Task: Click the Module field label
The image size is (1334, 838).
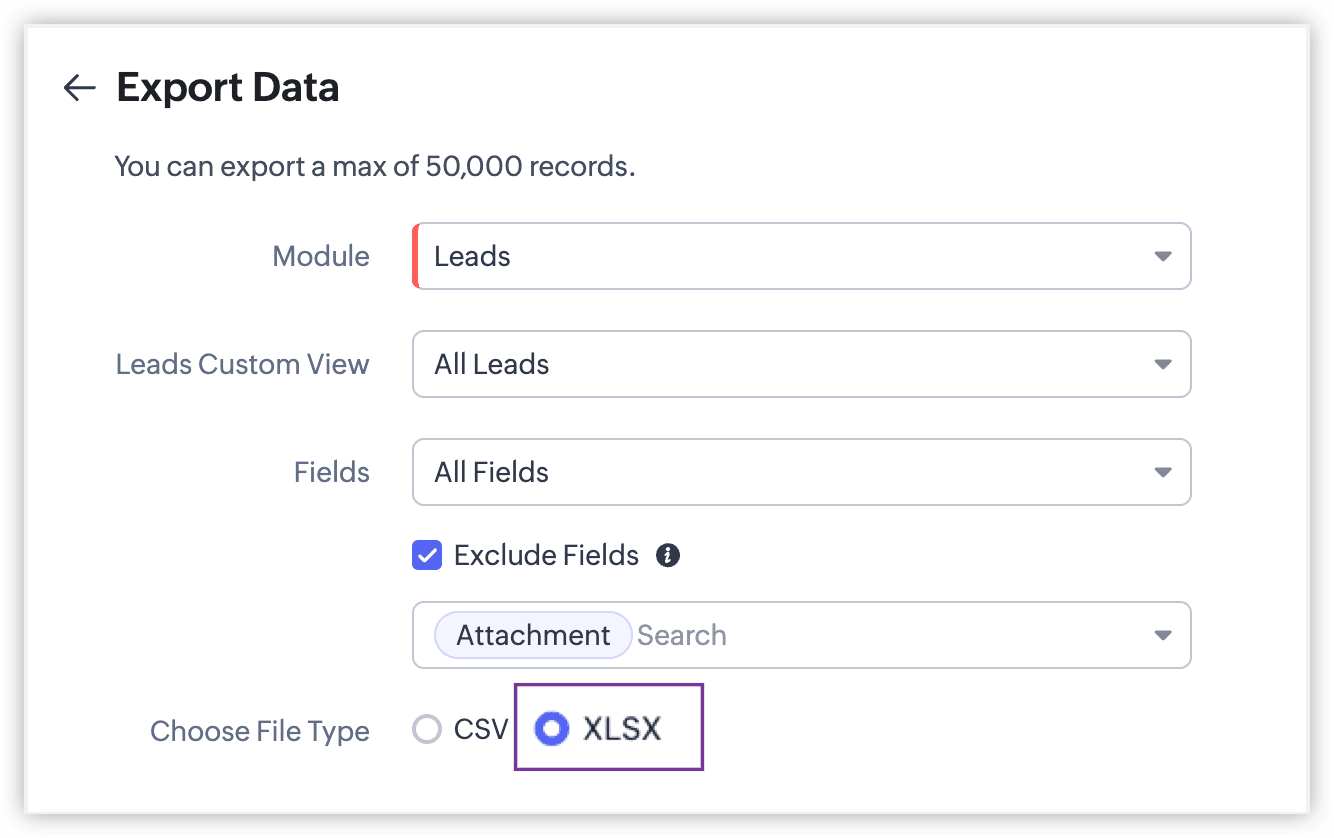Action: [x=321, y=257]
